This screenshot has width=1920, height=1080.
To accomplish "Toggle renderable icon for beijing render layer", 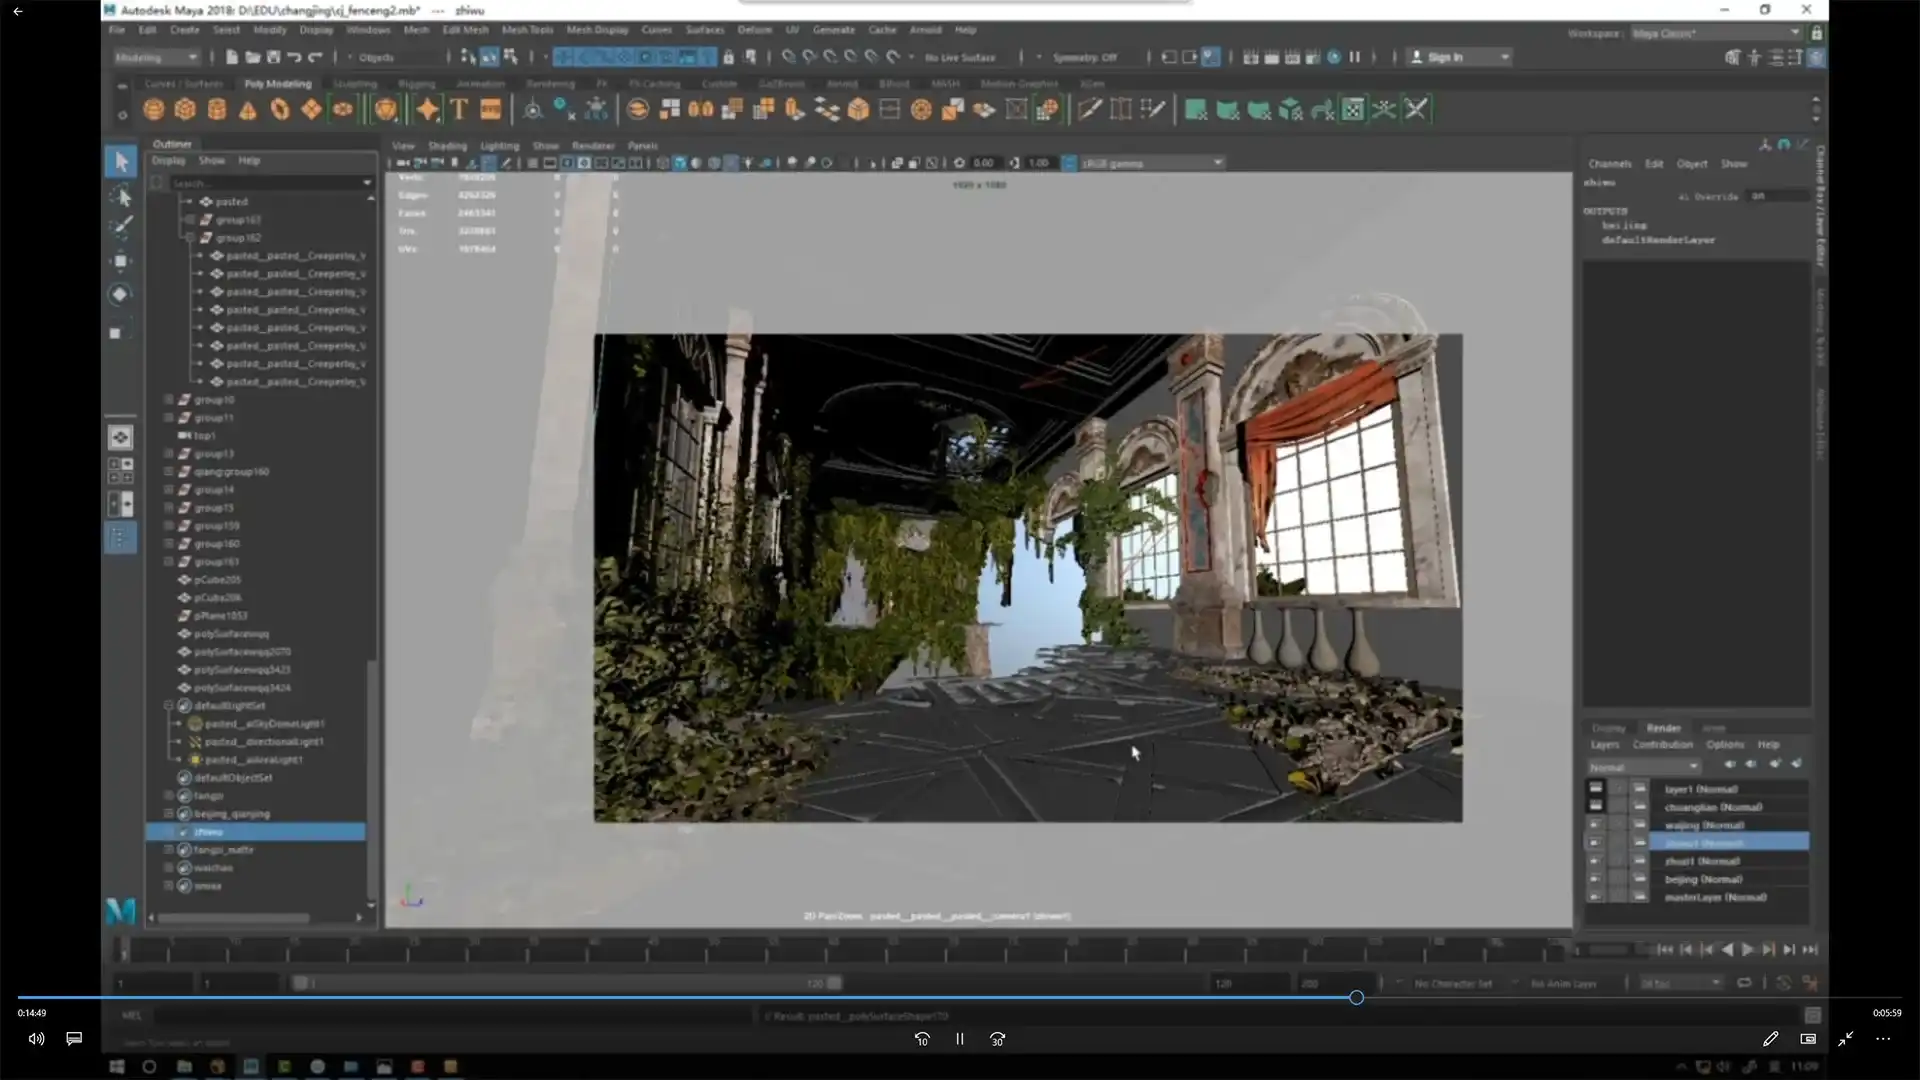I will 1595,879.
